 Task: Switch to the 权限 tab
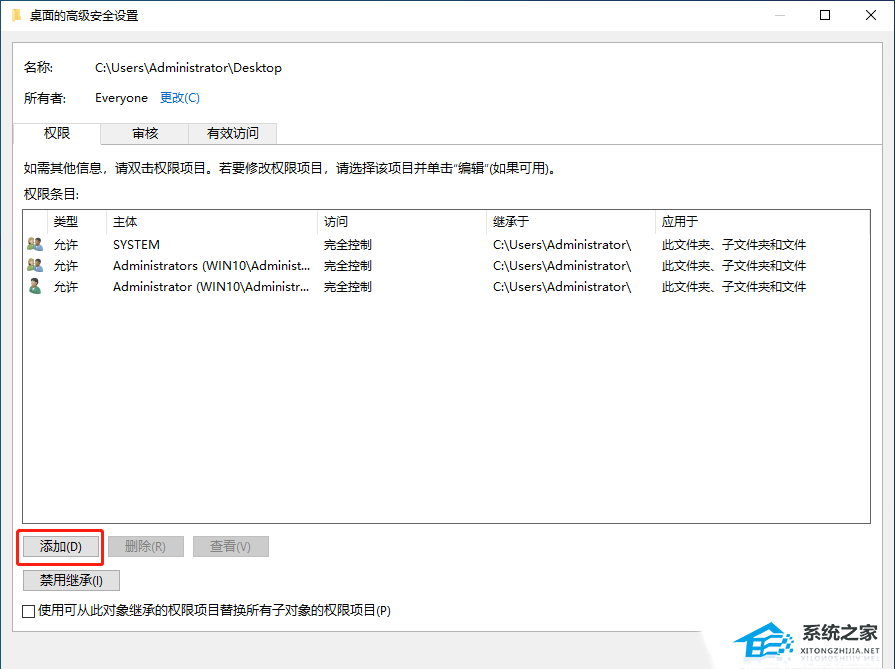57,134
